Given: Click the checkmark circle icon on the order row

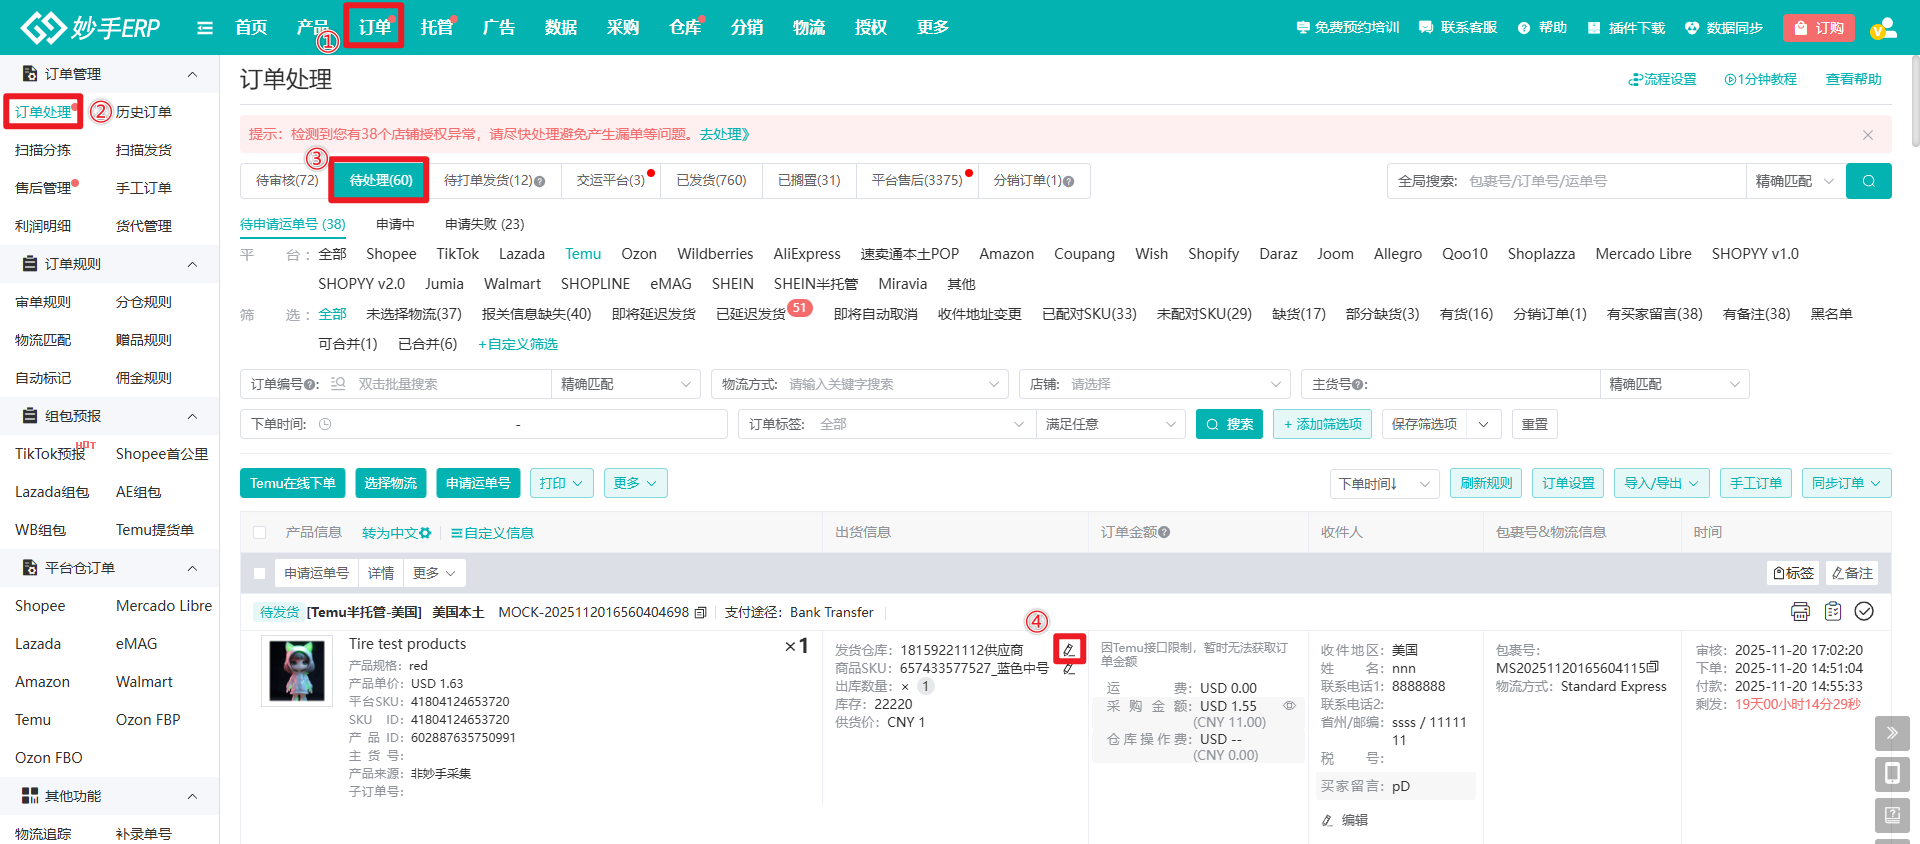Looking at the screenshot, I should 1864,611.
